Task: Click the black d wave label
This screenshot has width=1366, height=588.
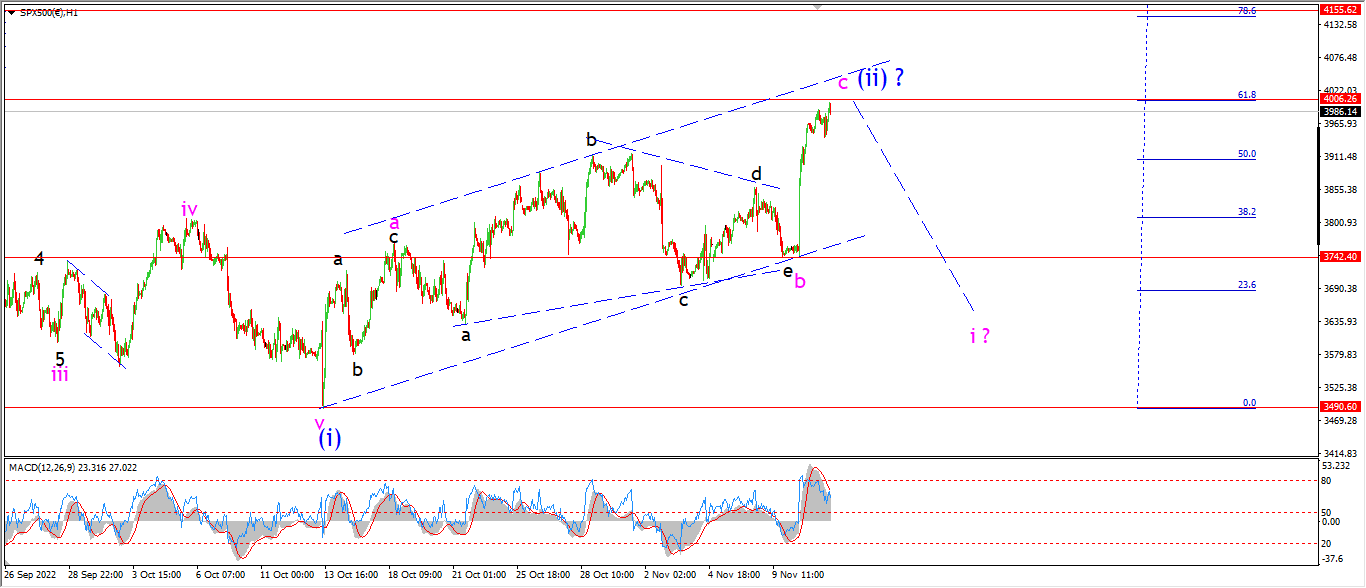Action: pyautogui.click(x=757, y=174)
